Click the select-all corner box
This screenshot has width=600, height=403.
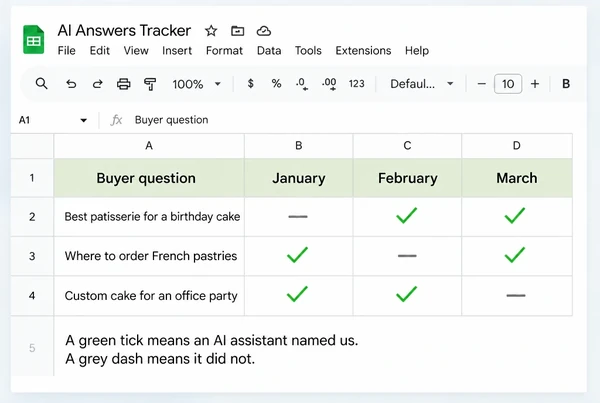tap(32, 146)
